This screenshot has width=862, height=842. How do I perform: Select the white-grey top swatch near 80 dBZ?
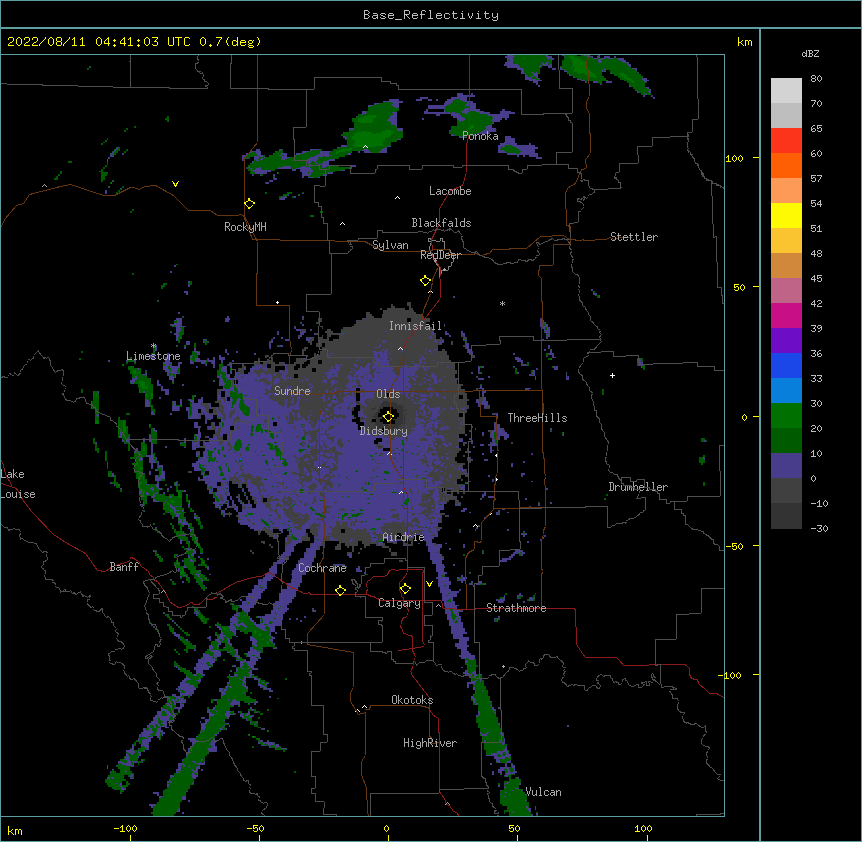pyautogui.click(x=786, y=90)
